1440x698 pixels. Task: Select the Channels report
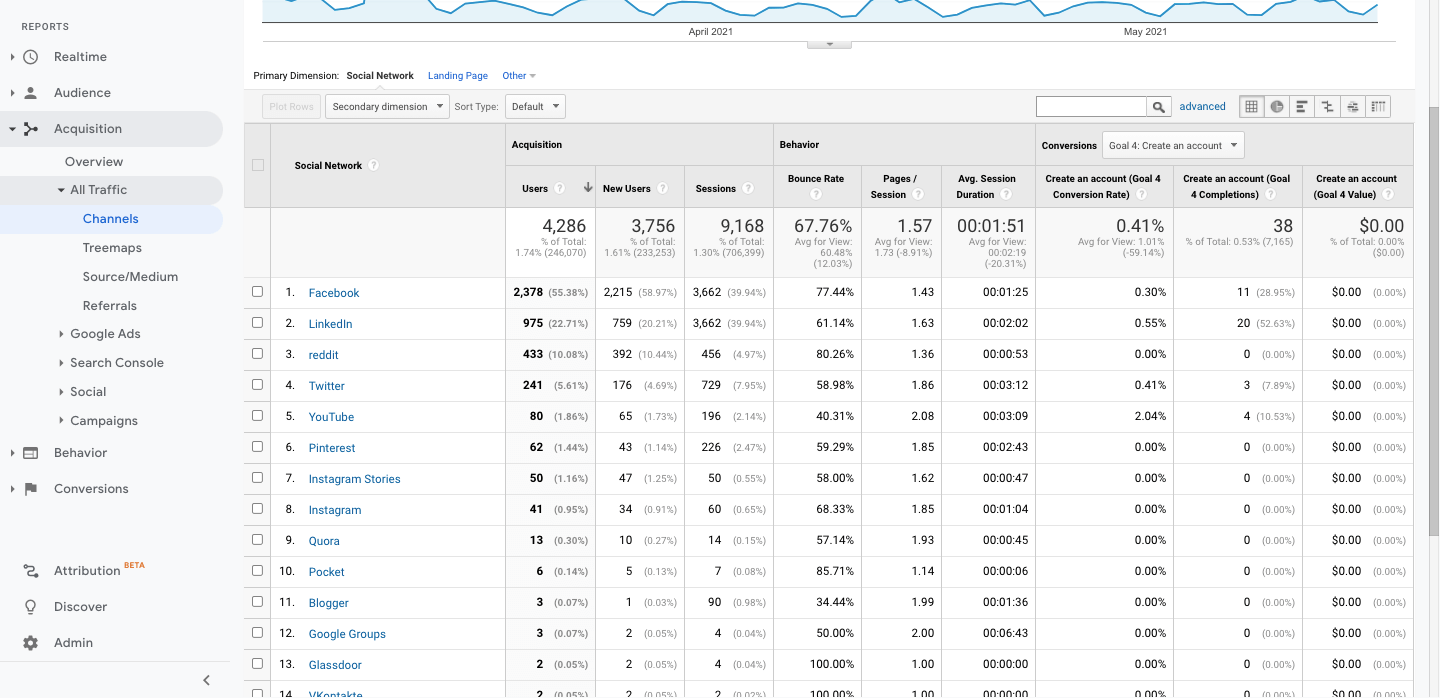point(111,219)
